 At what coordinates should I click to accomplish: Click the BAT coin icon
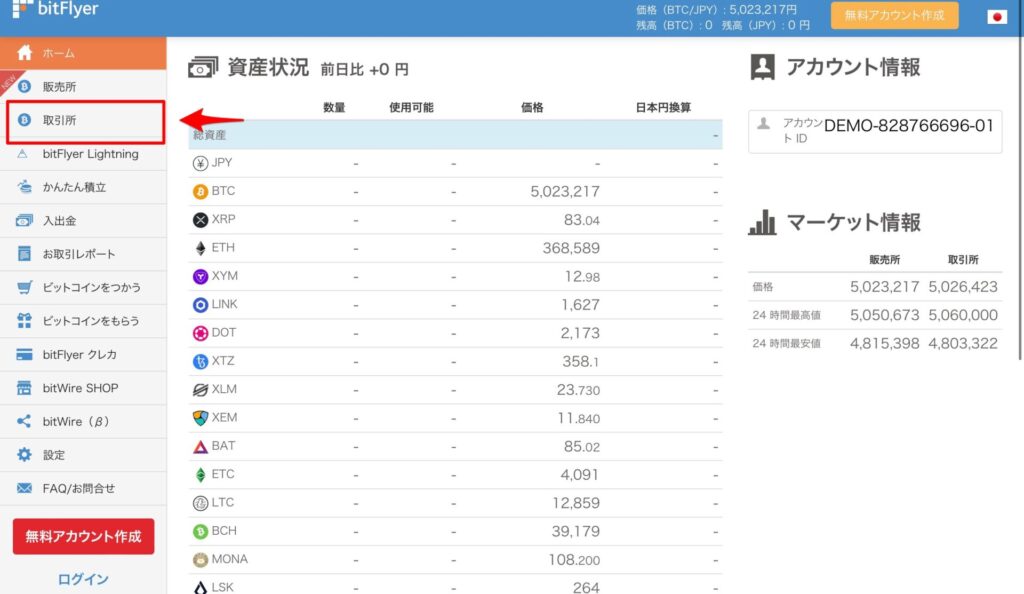click(x=200, y=446)
